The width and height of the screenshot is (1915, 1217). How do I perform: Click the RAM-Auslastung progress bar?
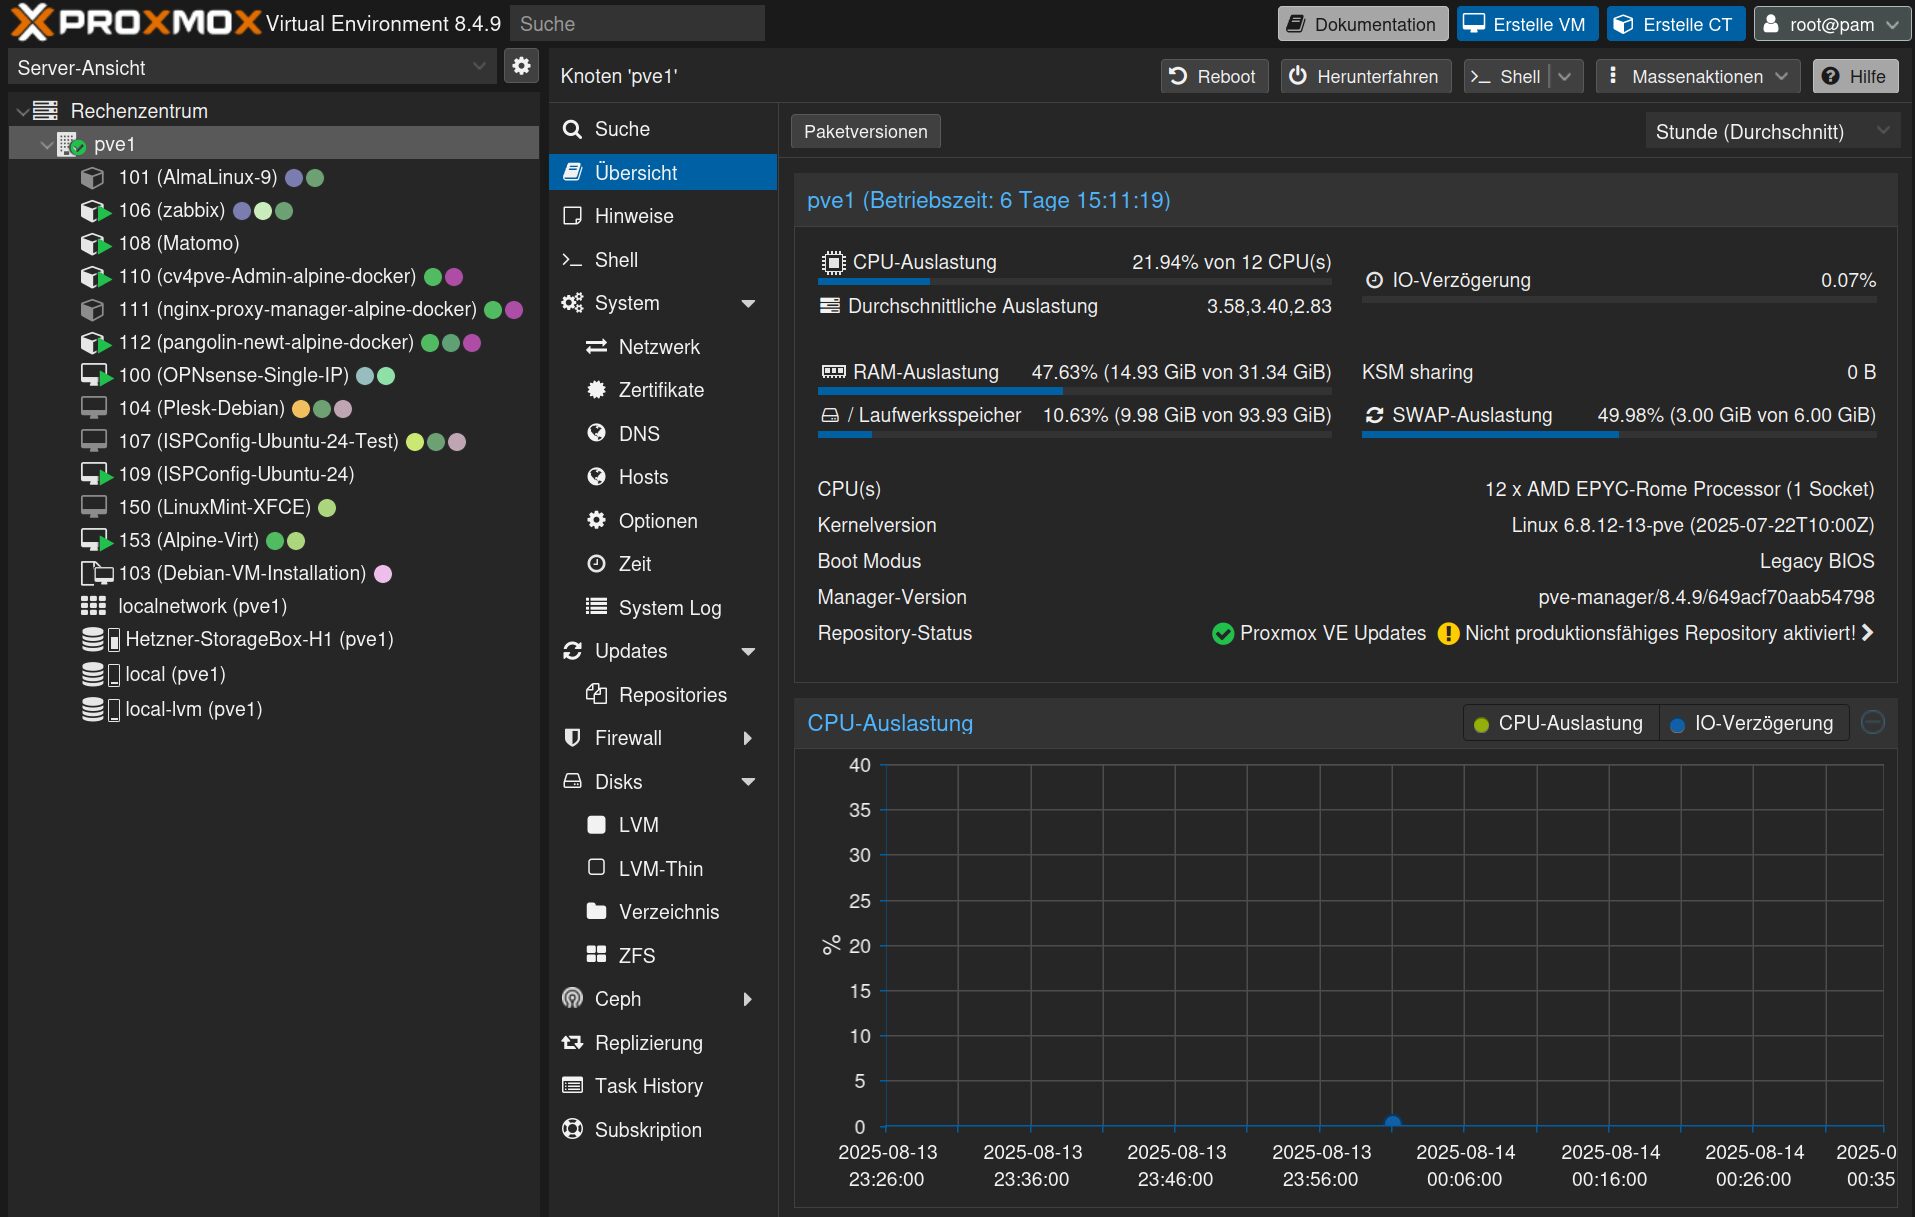1075,391
